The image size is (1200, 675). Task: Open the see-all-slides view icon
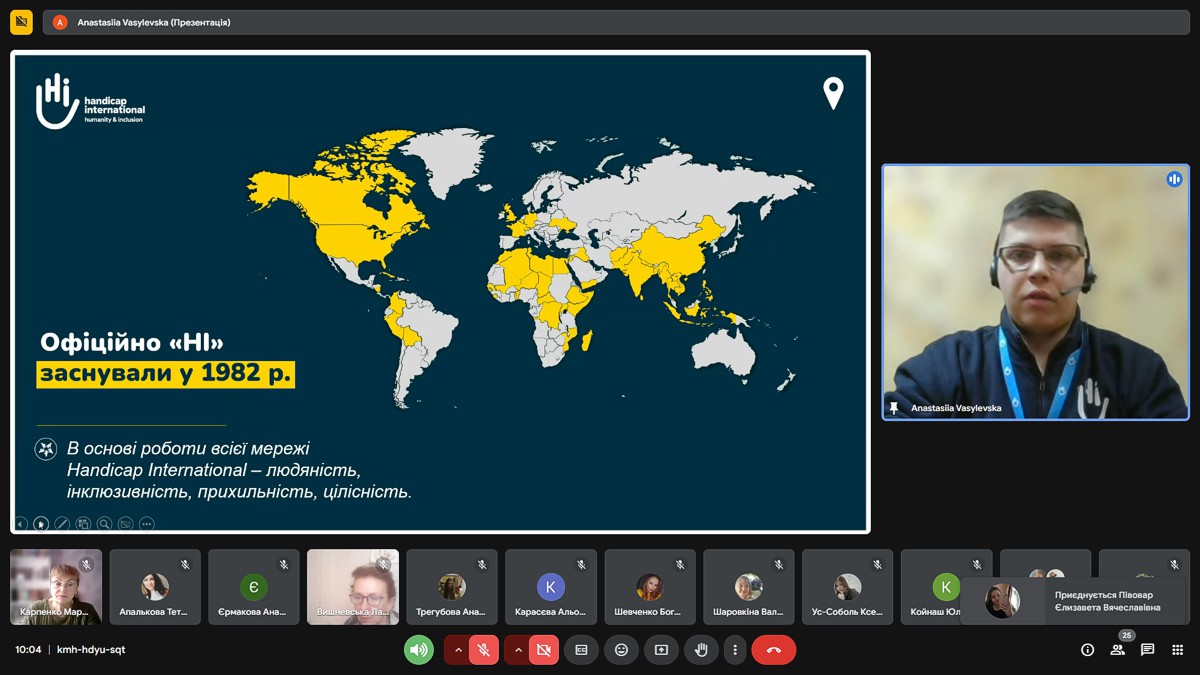[83, 523]
